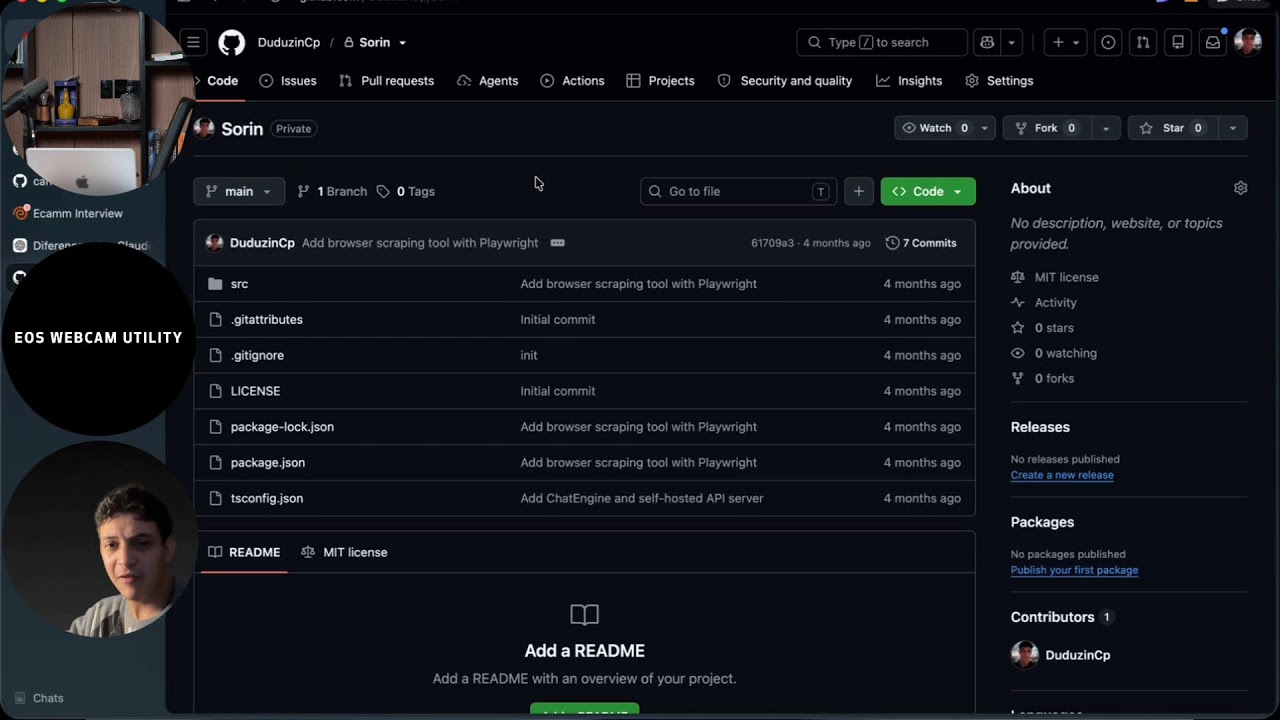Click the file icon beside tsconfig.json

point(215,498)
